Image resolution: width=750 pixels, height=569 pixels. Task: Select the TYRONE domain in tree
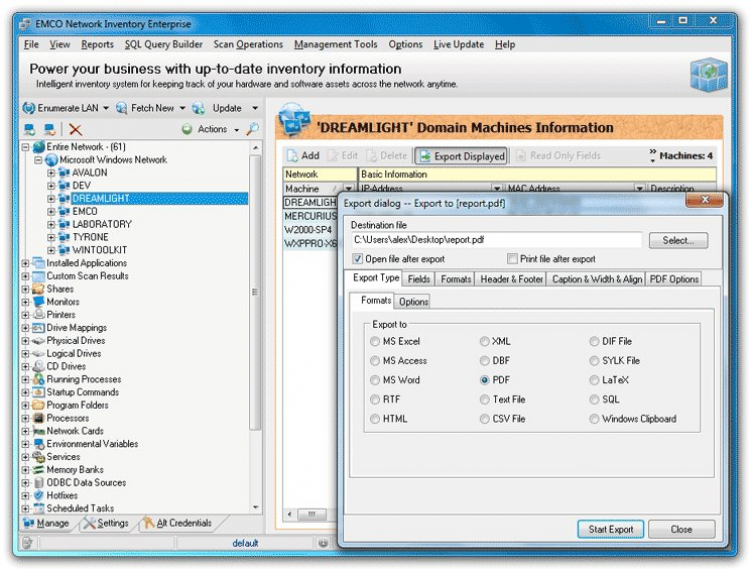90,237
